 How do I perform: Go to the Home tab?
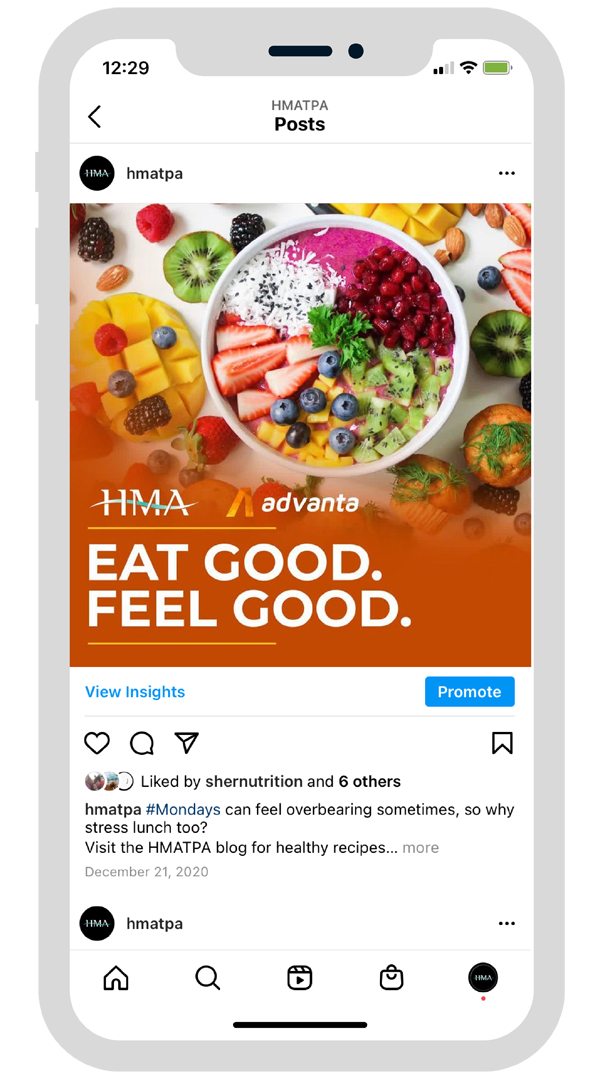click(x=116, y=977)
